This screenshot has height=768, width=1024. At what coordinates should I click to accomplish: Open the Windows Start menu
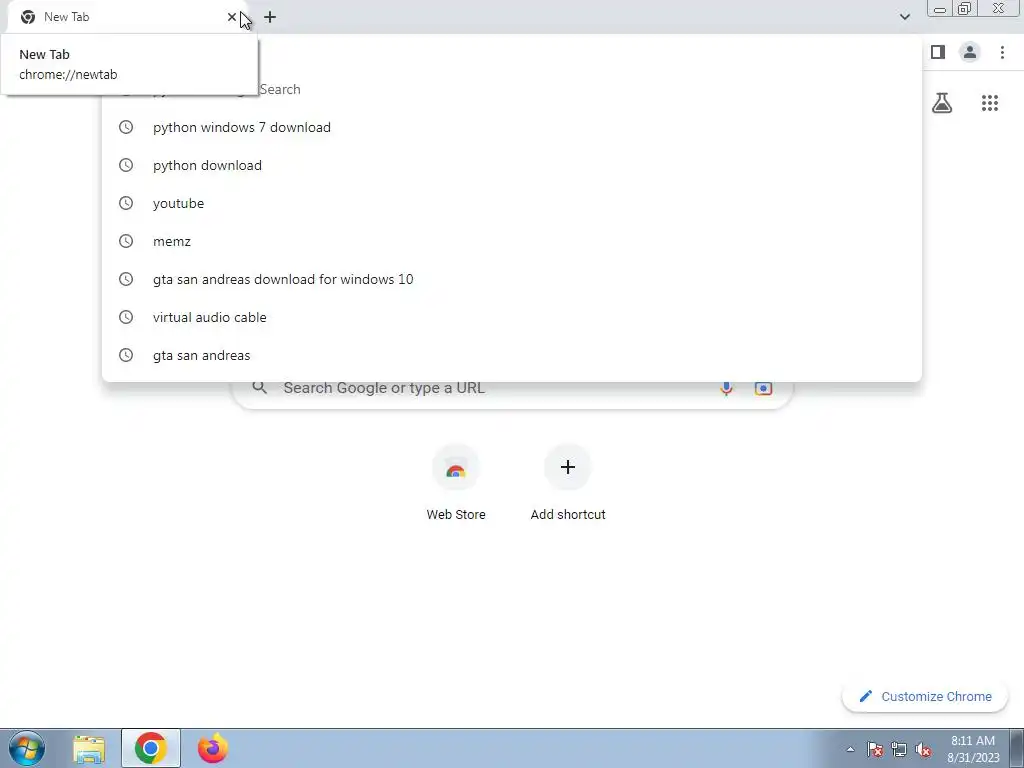coord(27,748)
